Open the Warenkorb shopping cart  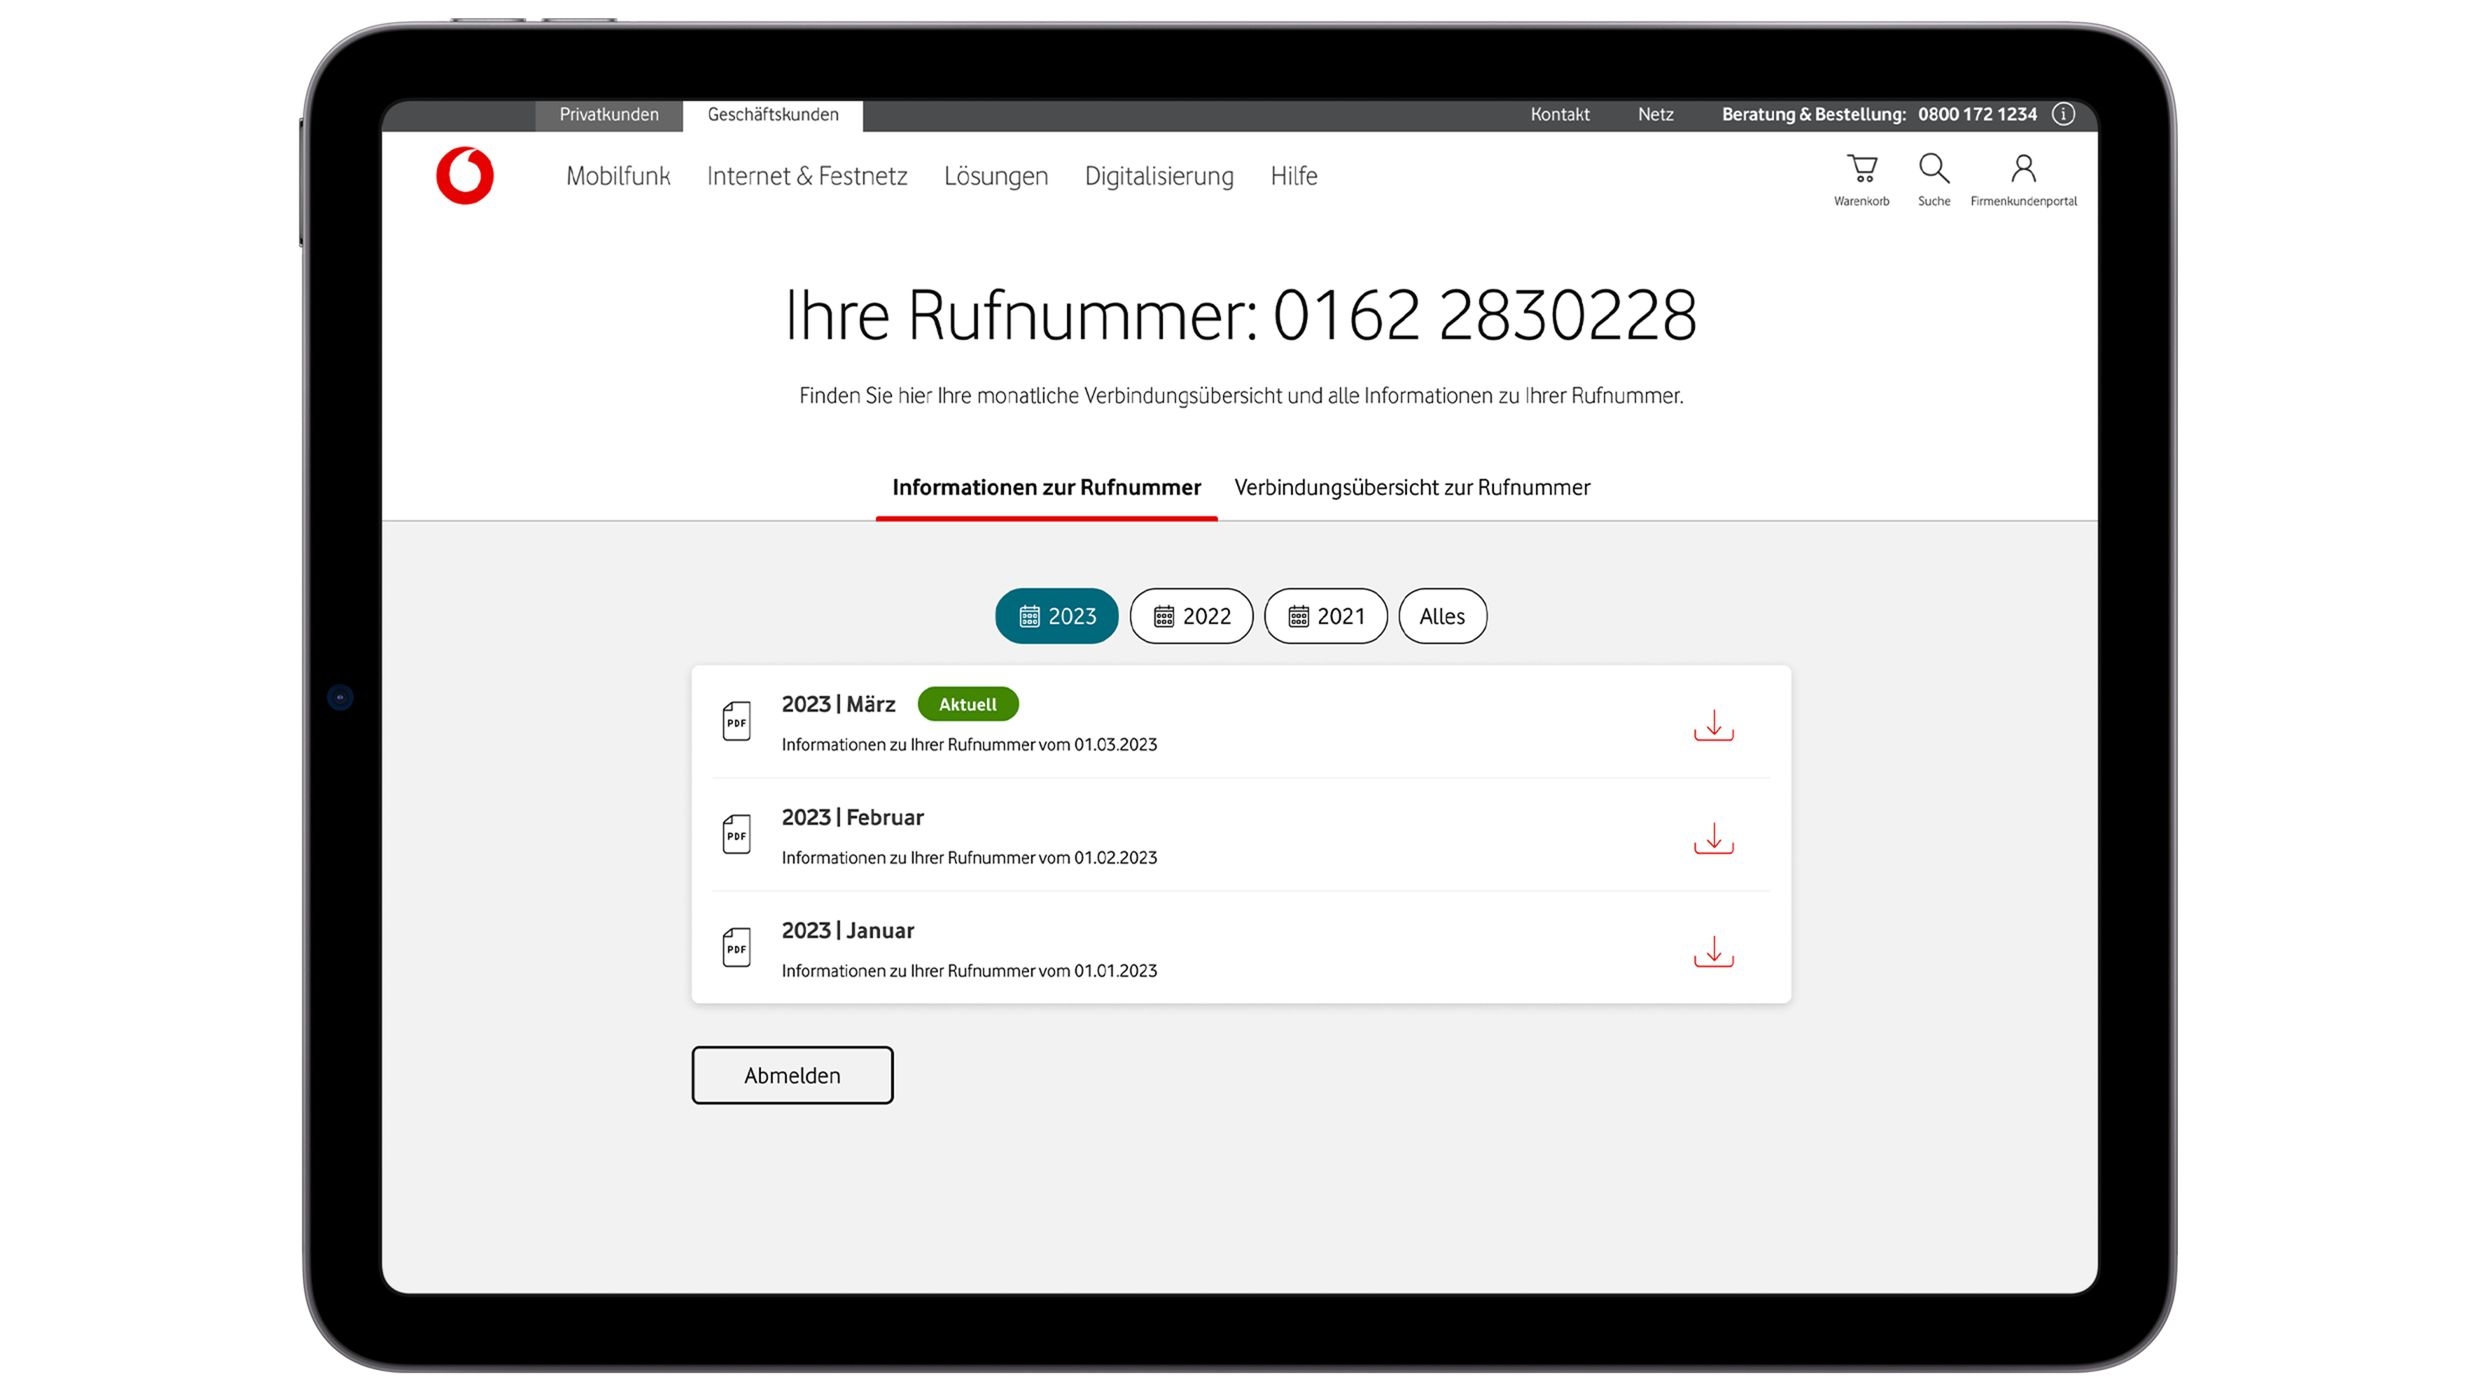[1862, 170]
